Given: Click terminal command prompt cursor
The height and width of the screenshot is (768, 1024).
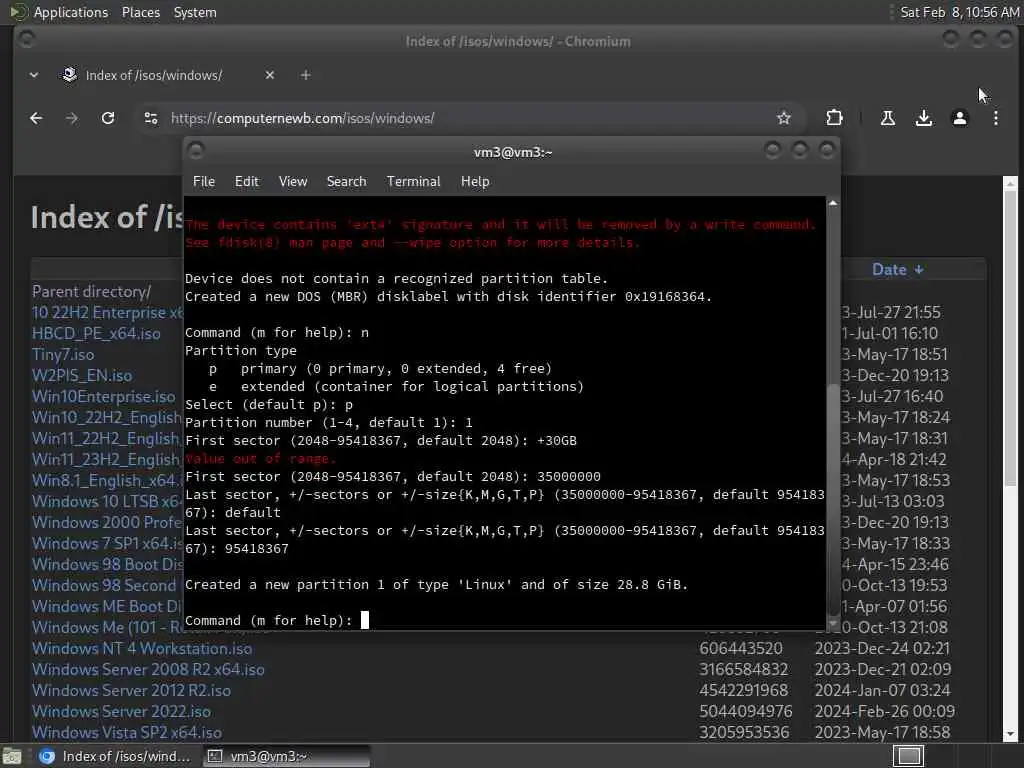Looking at the screenshot, I should pos(364,620).
